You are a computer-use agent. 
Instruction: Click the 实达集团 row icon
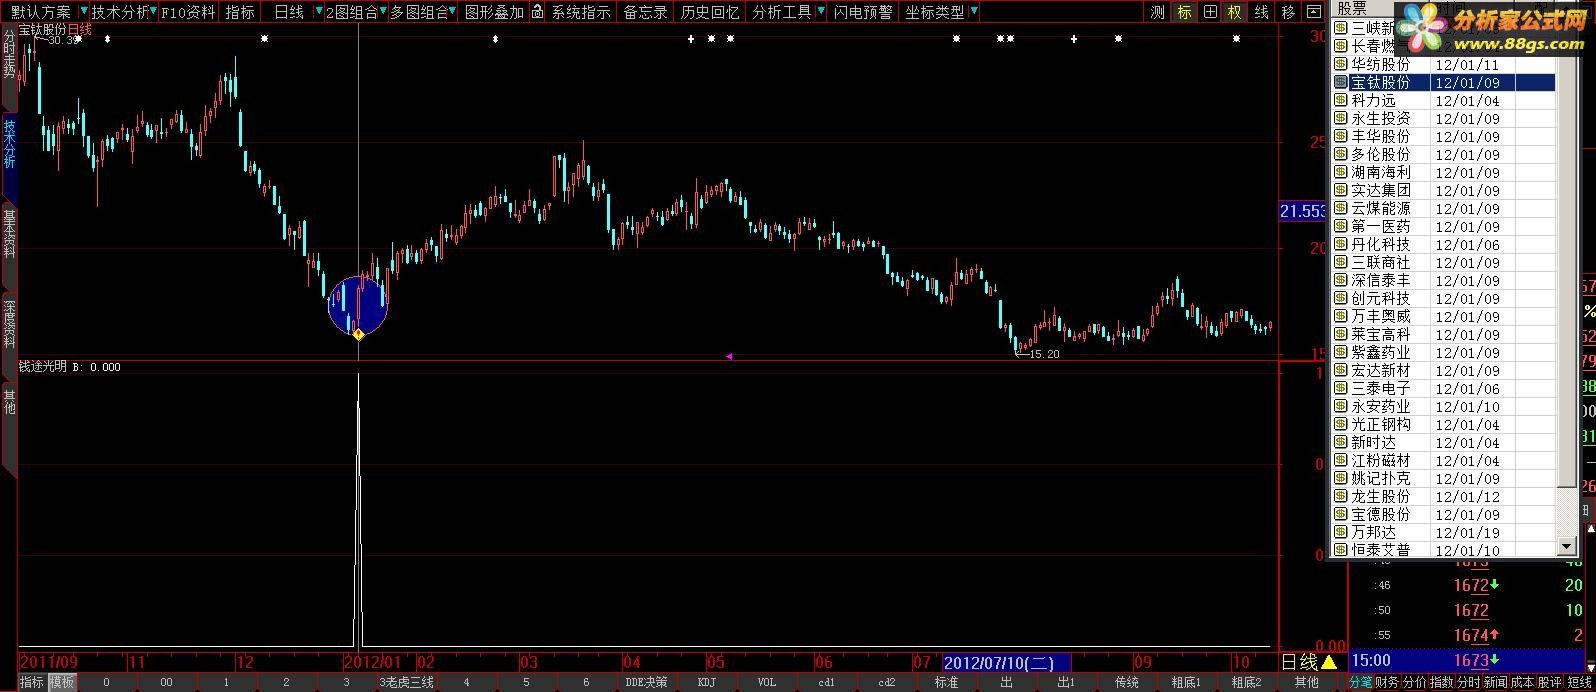tap(1341, 191)
